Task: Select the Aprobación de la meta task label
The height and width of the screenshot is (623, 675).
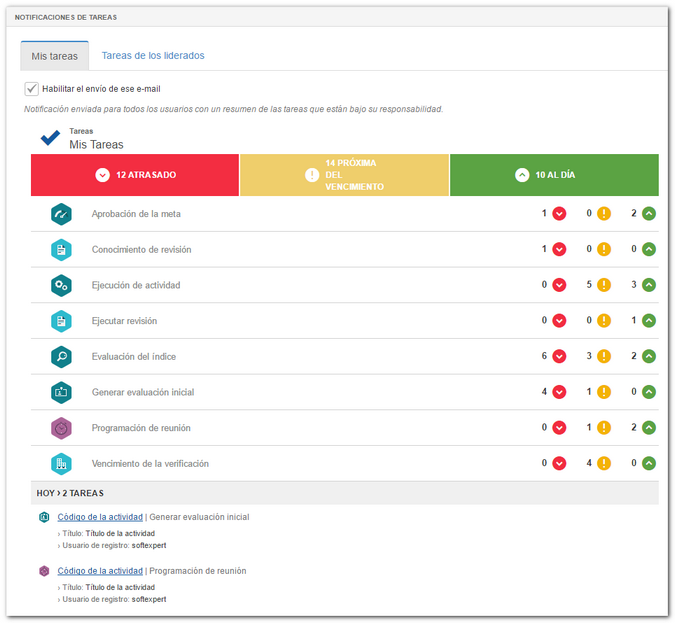Action: pos(136,214)
